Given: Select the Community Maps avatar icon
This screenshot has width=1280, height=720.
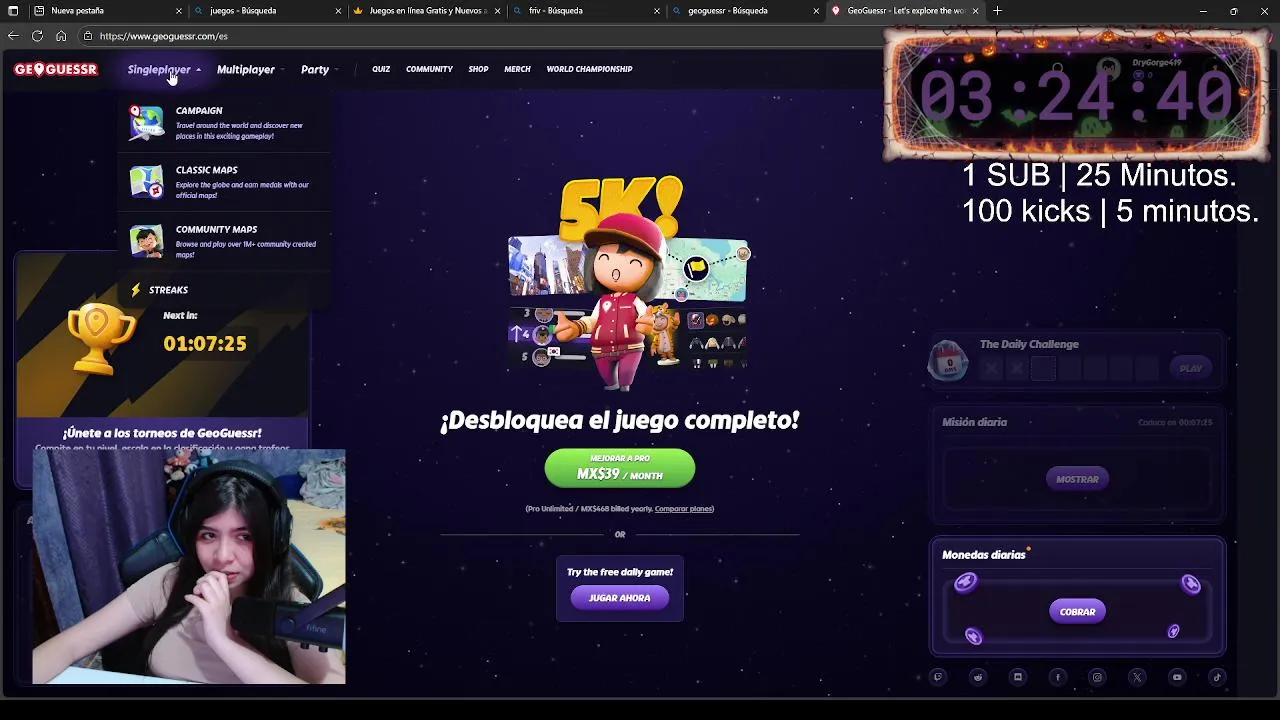Looking at the screenshot, I should pos(146,241).
